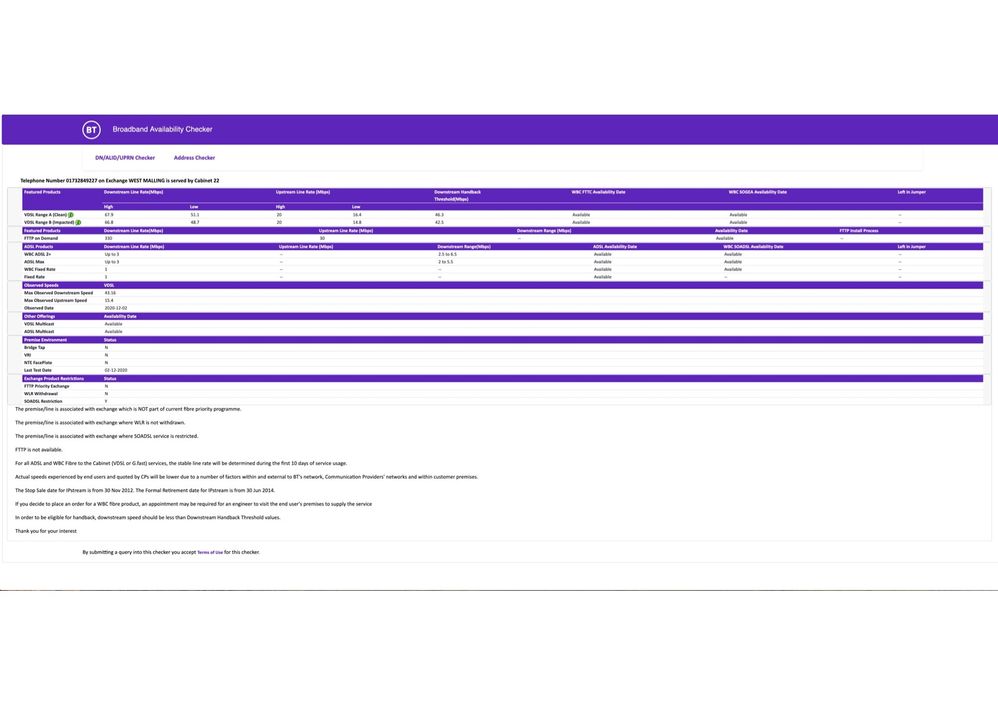Click the Max Observed Downstream Speed row
998x706 pixels.
pos(58,293)
